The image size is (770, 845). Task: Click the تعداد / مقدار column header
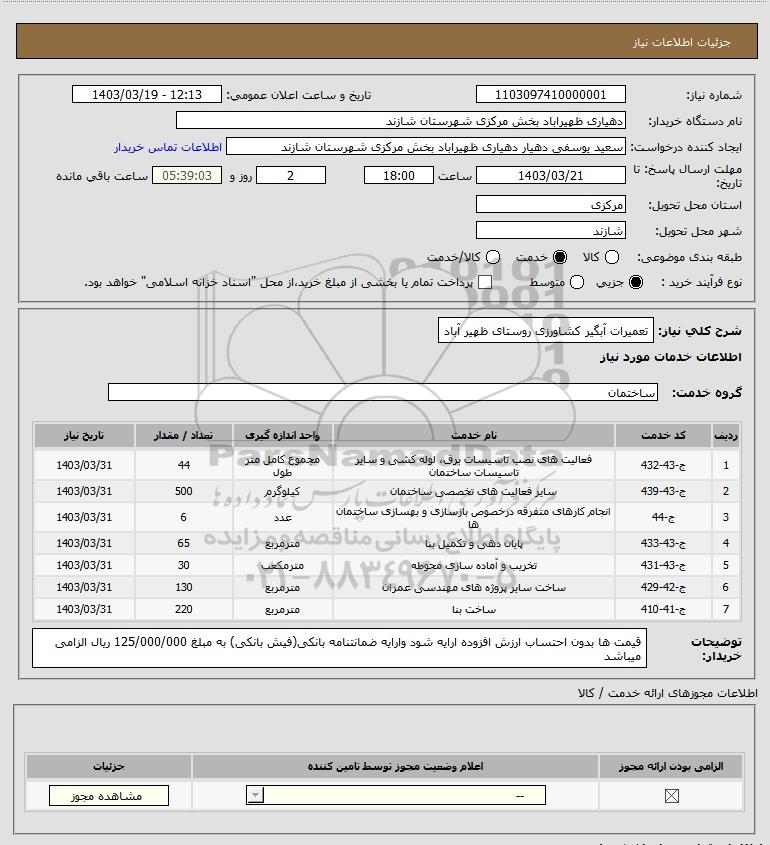coord(184,435)
